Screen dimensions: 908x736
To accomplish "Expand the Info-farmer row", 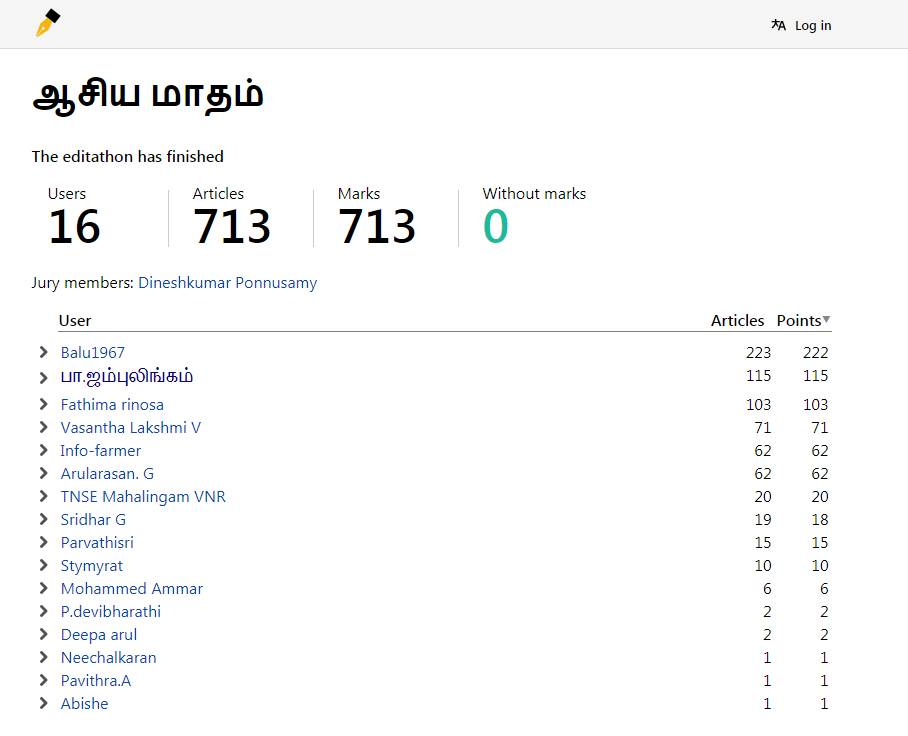I will pos(43,450).
